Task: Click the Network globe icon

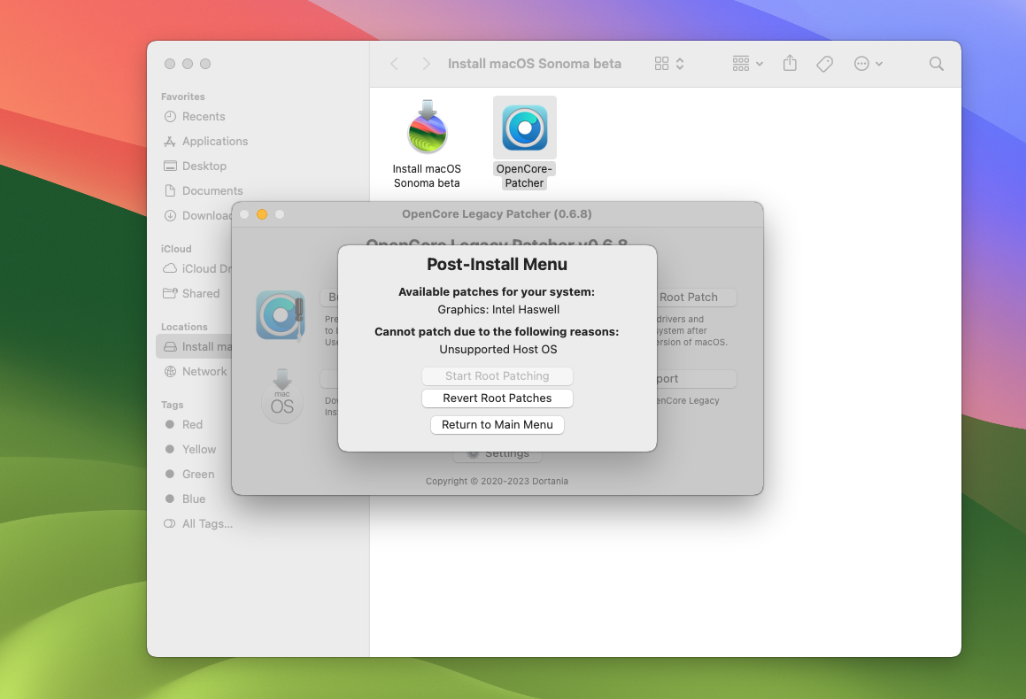Action: [x=170, y=372]
